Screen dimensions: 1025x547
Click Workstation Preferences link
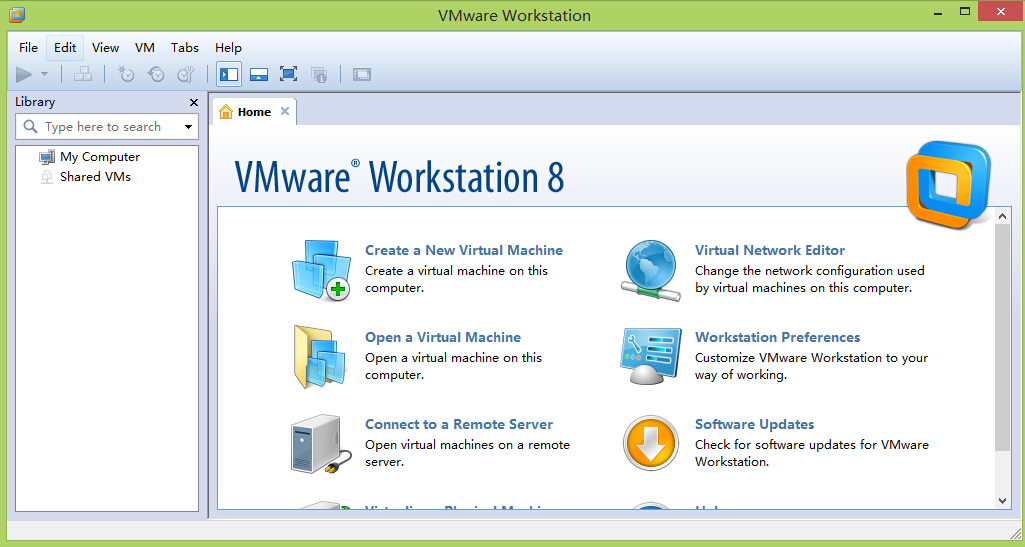click(x=777, y=337)
